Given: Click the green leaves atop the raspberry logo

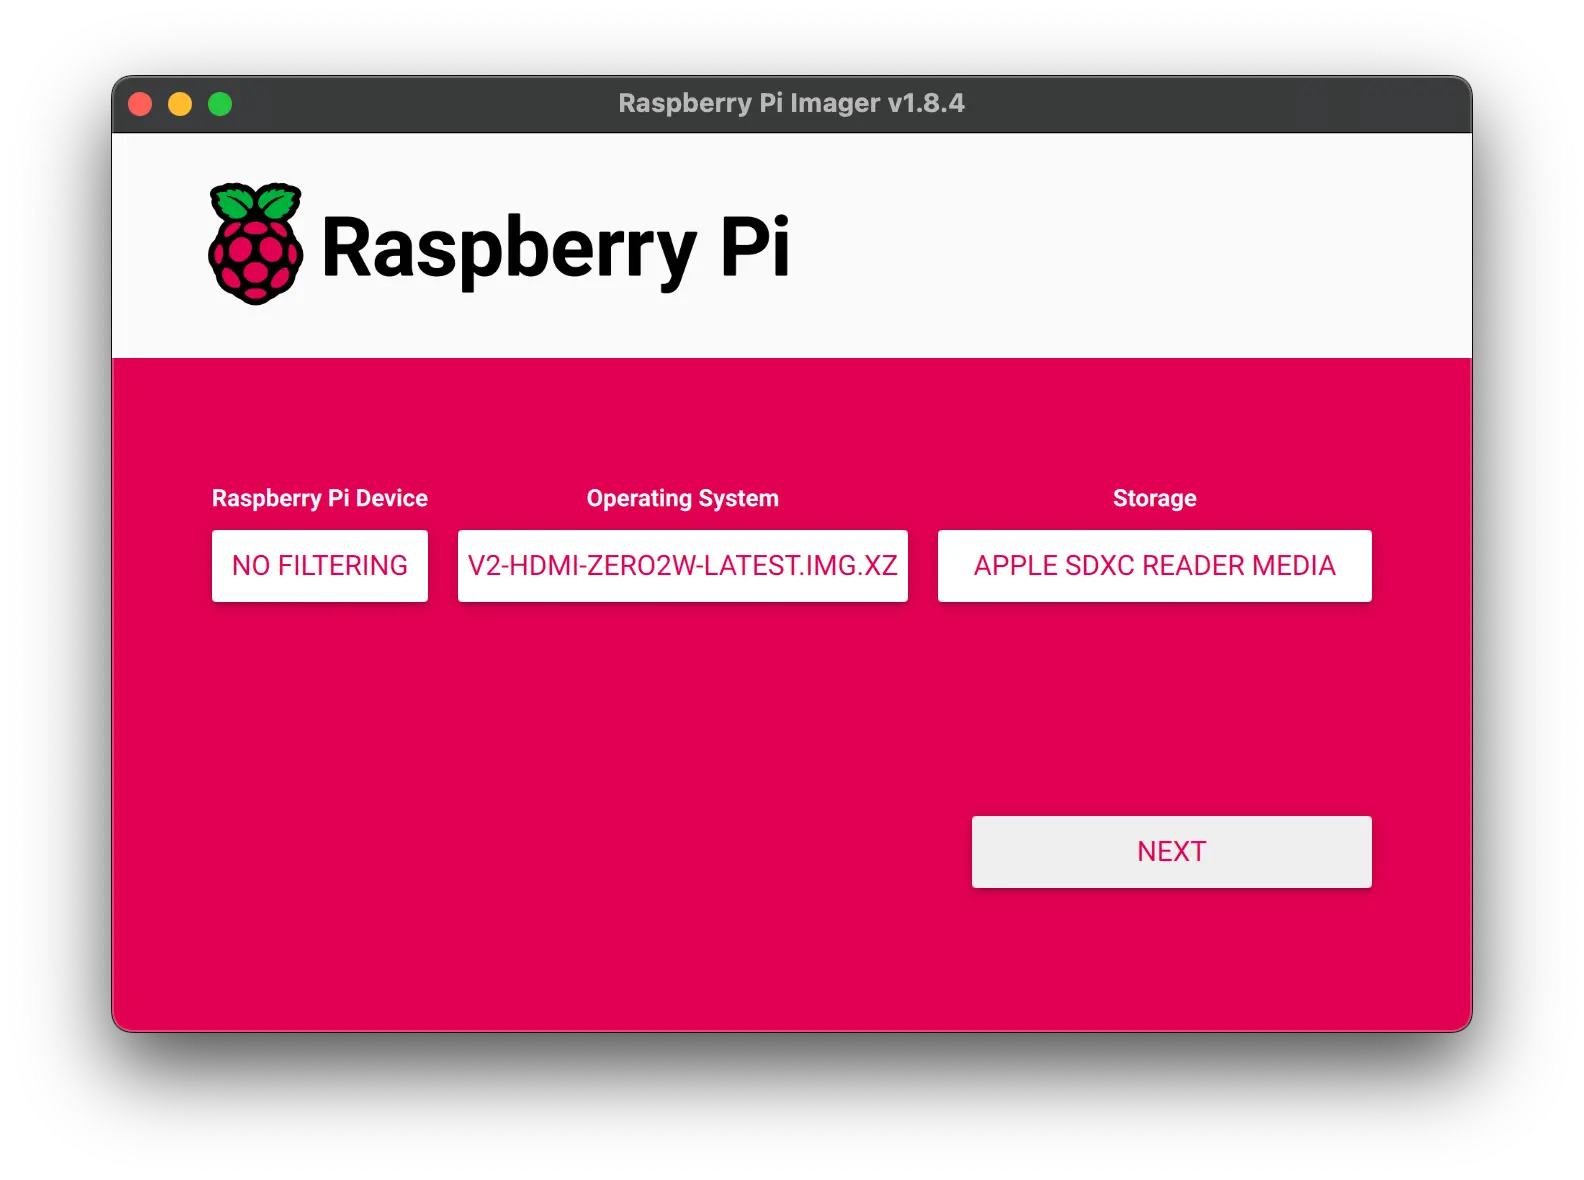Looking at the screenshot, I should point(255,201).
